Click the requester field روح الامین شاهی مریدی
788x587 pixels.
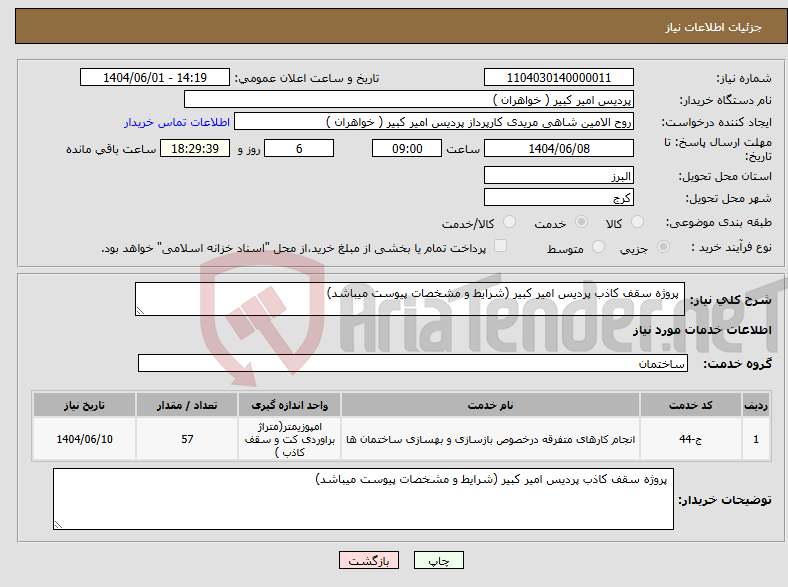pos(434,122)
